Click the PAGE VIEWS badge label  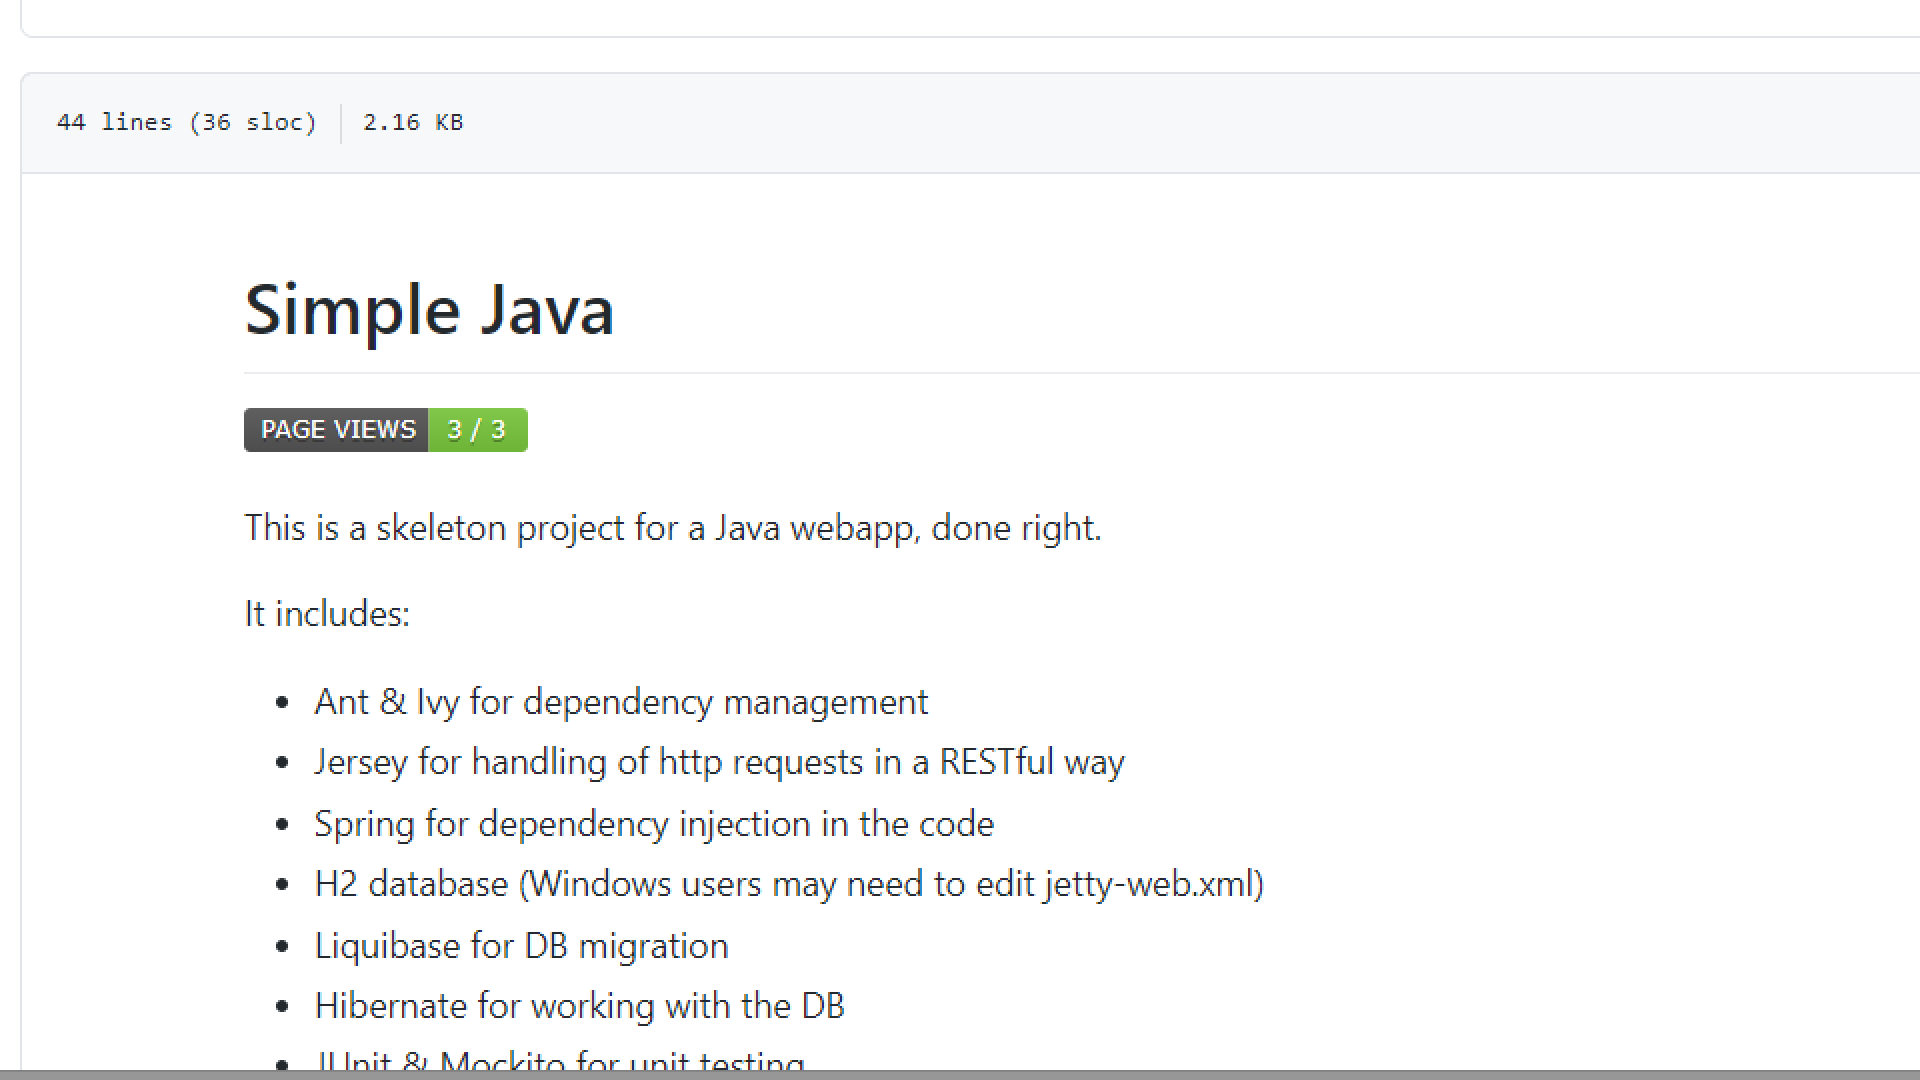coord(337,430)
